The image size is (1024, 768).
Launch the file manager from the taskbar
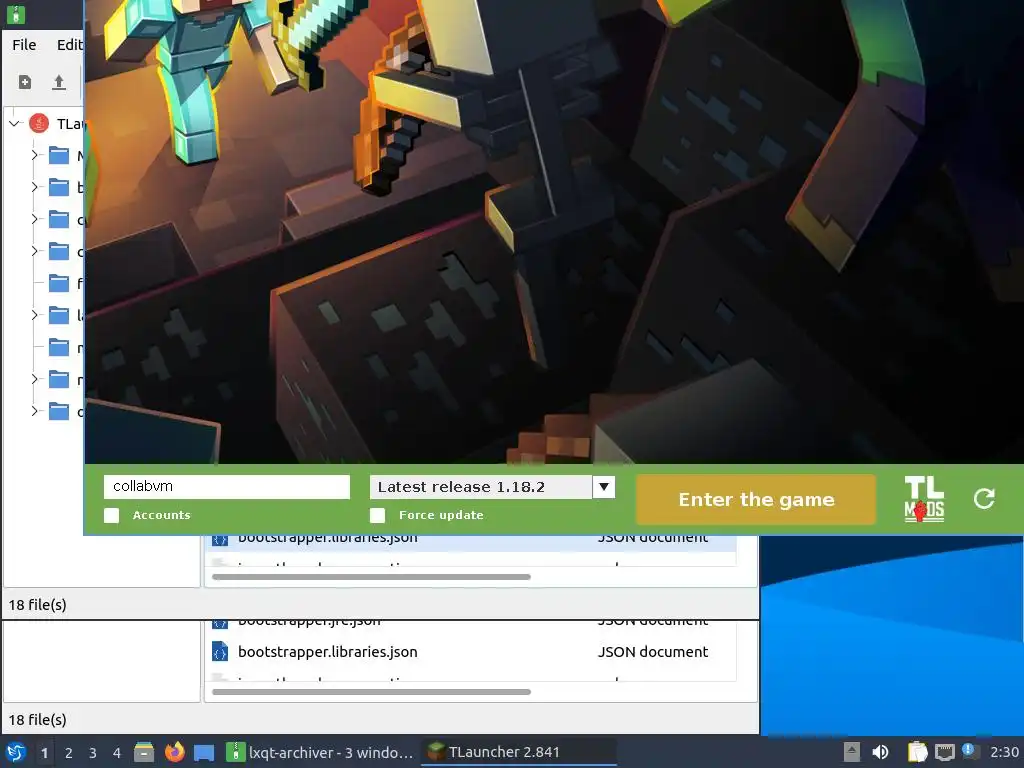144,752
